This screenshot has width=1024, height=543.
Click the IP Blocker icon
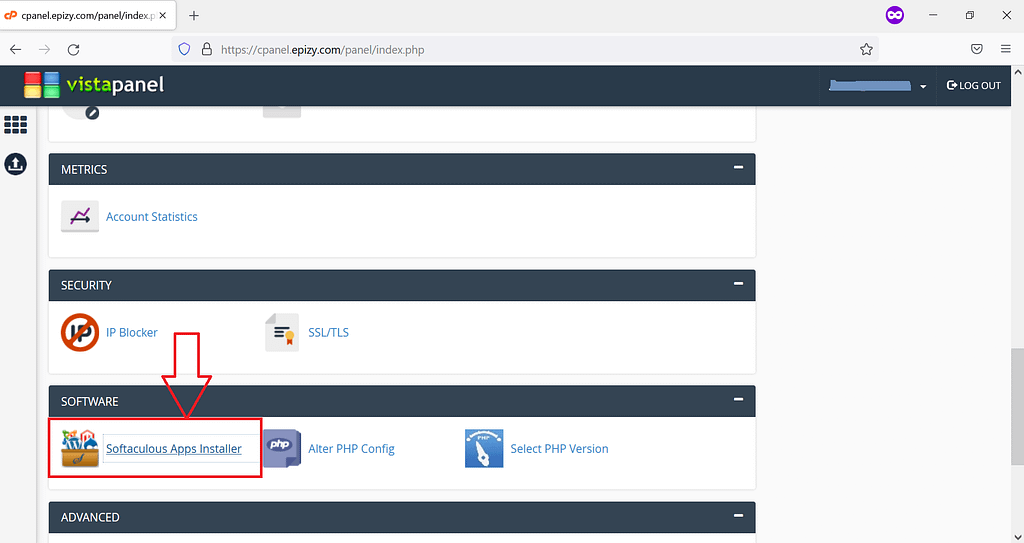click(80, 333)
